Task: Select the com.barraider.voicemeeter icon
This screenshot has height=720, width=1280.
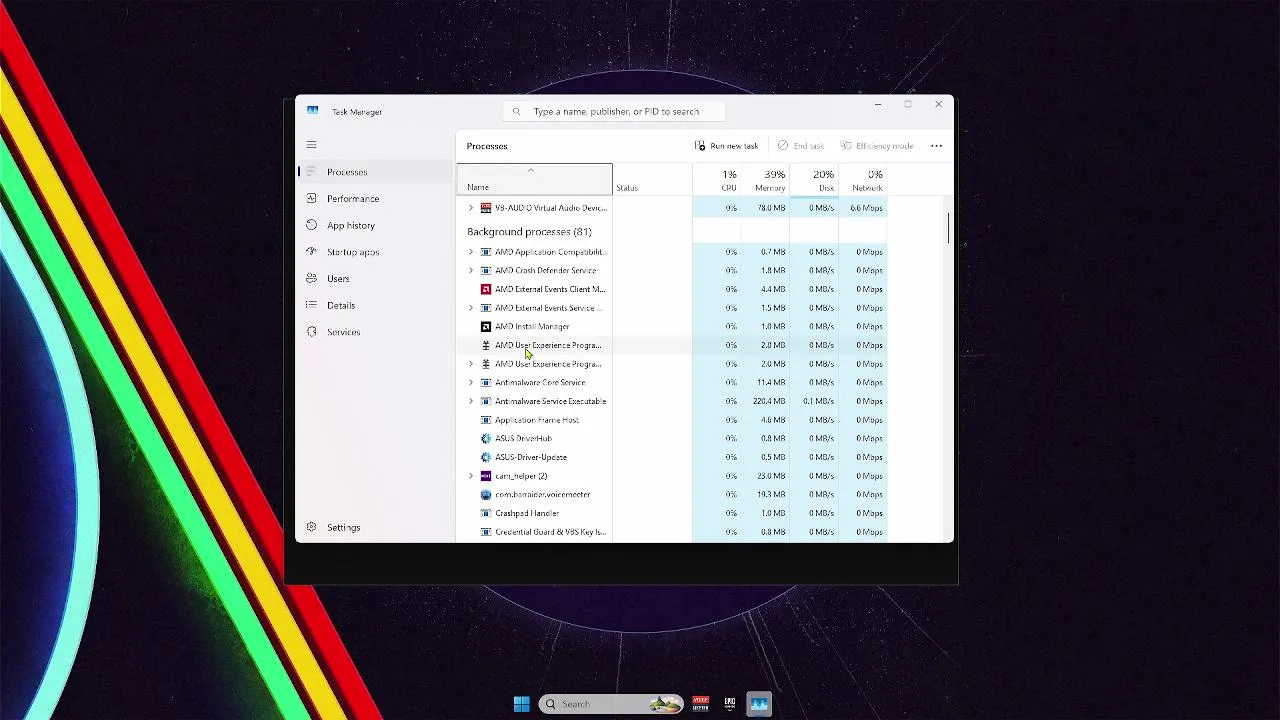Action: click(486, 494)
